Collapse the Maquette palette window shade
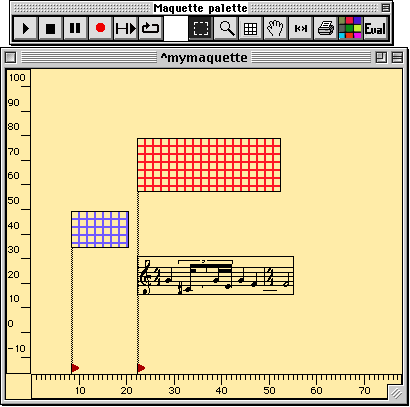The width and height of the screenshot is (410, 407). pyautogui.click(x=386, y=8)
